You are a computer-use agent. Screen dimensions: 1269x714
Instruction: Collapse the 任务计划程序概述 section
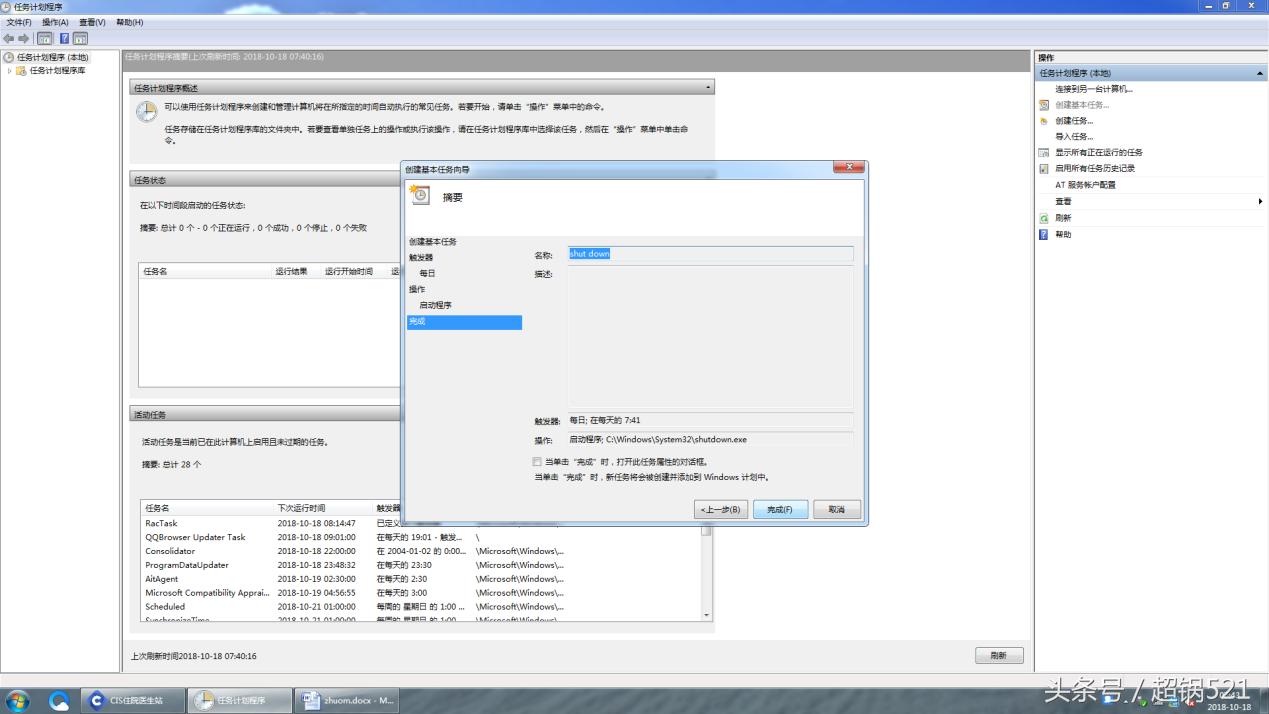tap(709, 88)
